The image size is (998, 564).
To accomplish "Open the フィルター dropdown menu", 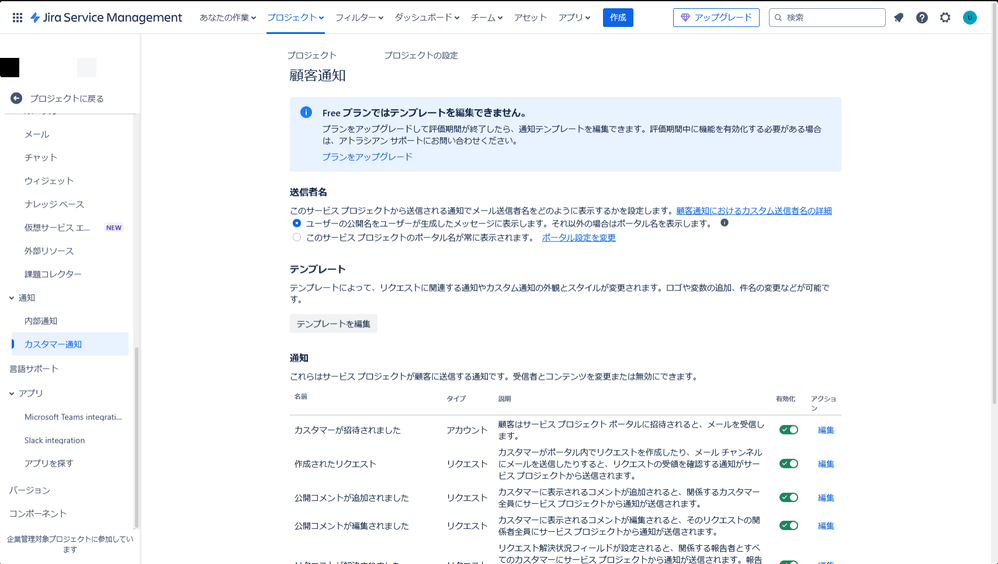I will pyautogui.click(x=359, y=18).
